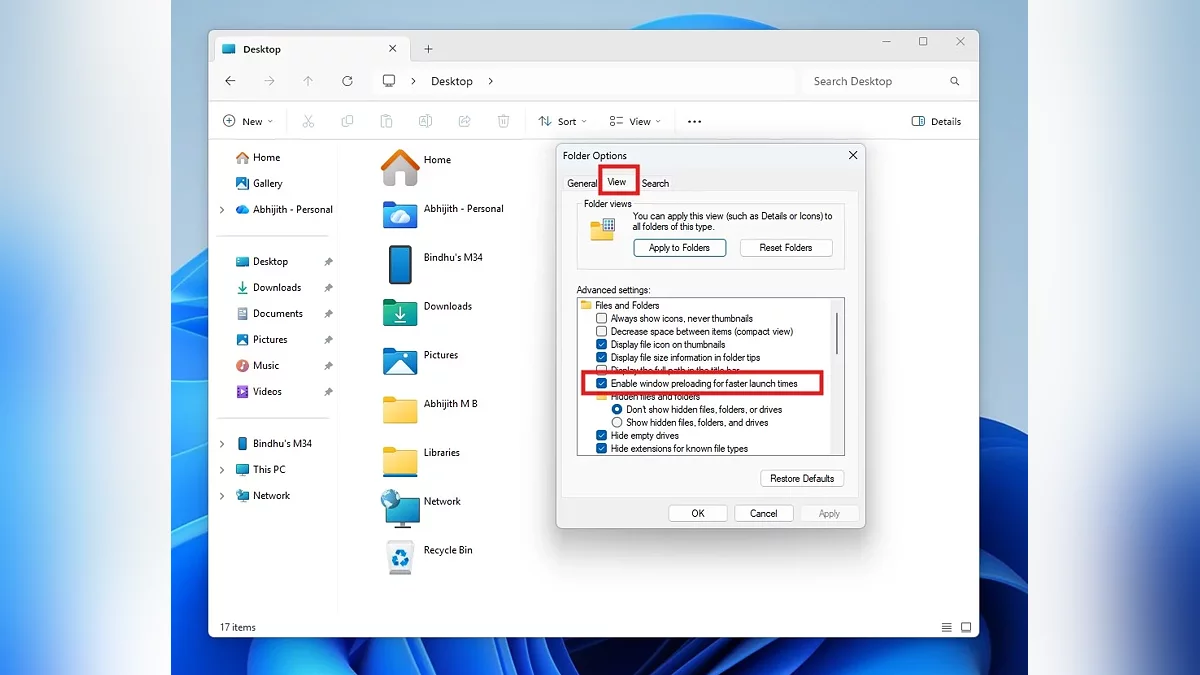
Task: Click the Restore Defaults button
Action: click(x=801, y=479)
